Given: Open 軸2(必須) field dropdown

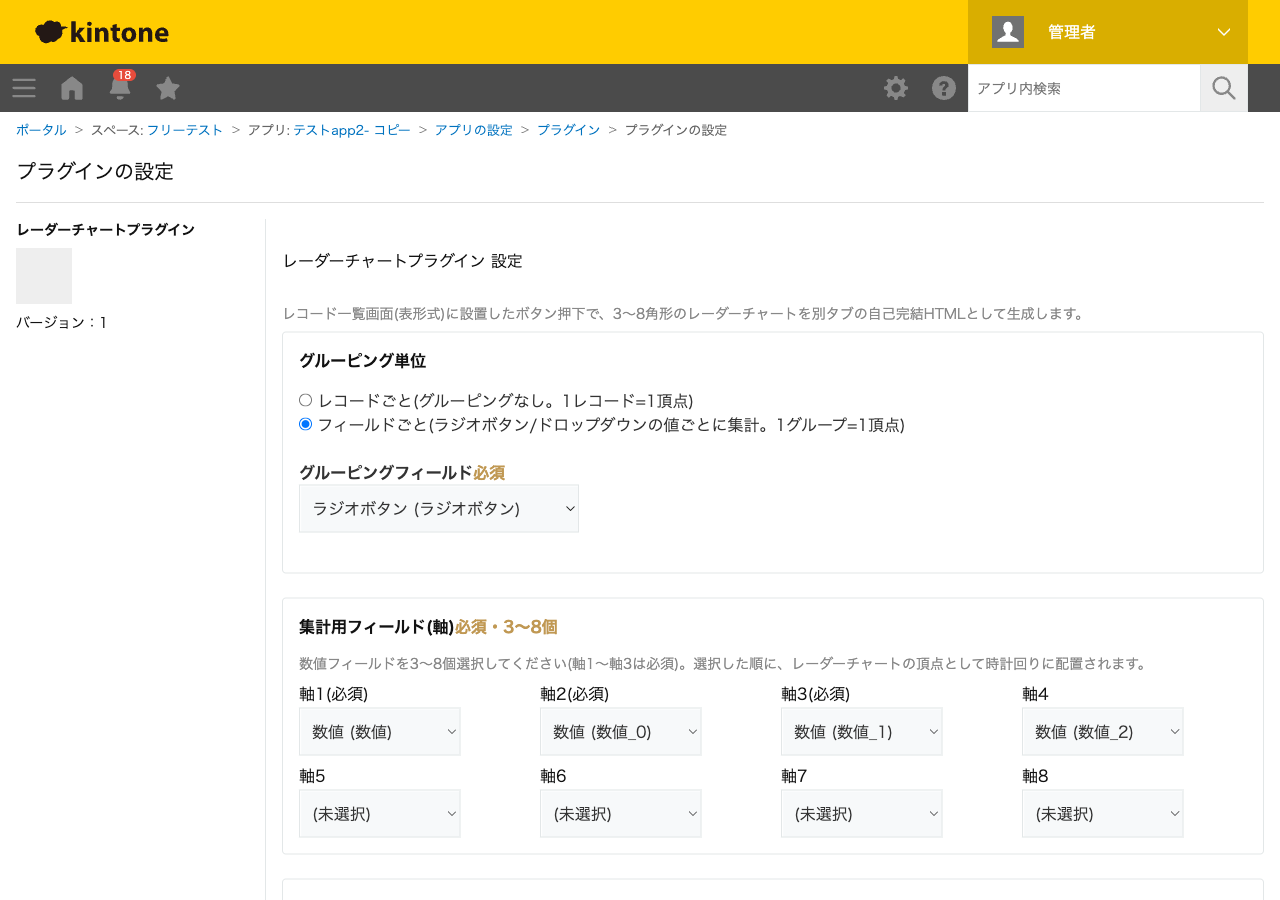Looking at the screenshot, I should (x=621, y=731).
